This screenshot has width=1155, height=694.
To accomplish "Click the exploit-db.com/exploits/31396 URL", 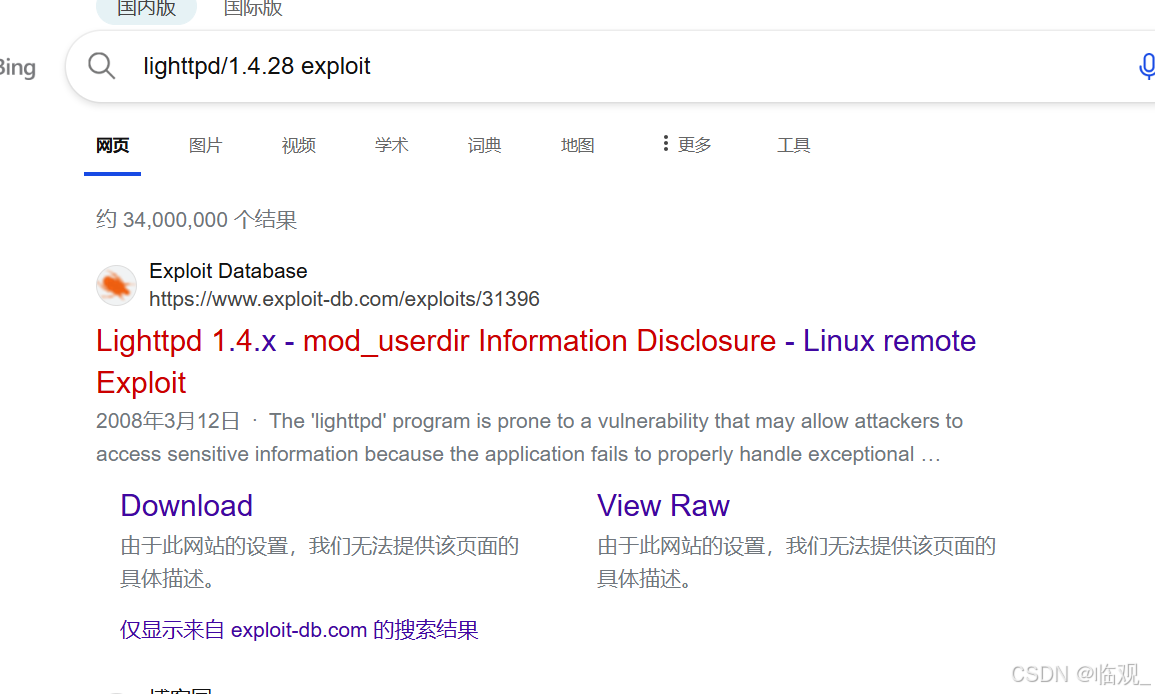I will (344, 299).
